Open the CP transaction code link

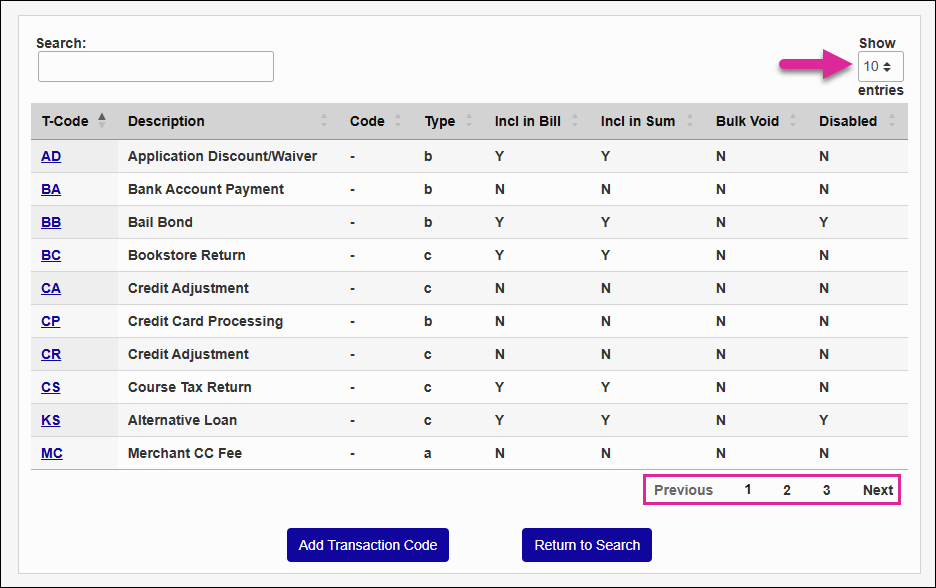(51, 321)
